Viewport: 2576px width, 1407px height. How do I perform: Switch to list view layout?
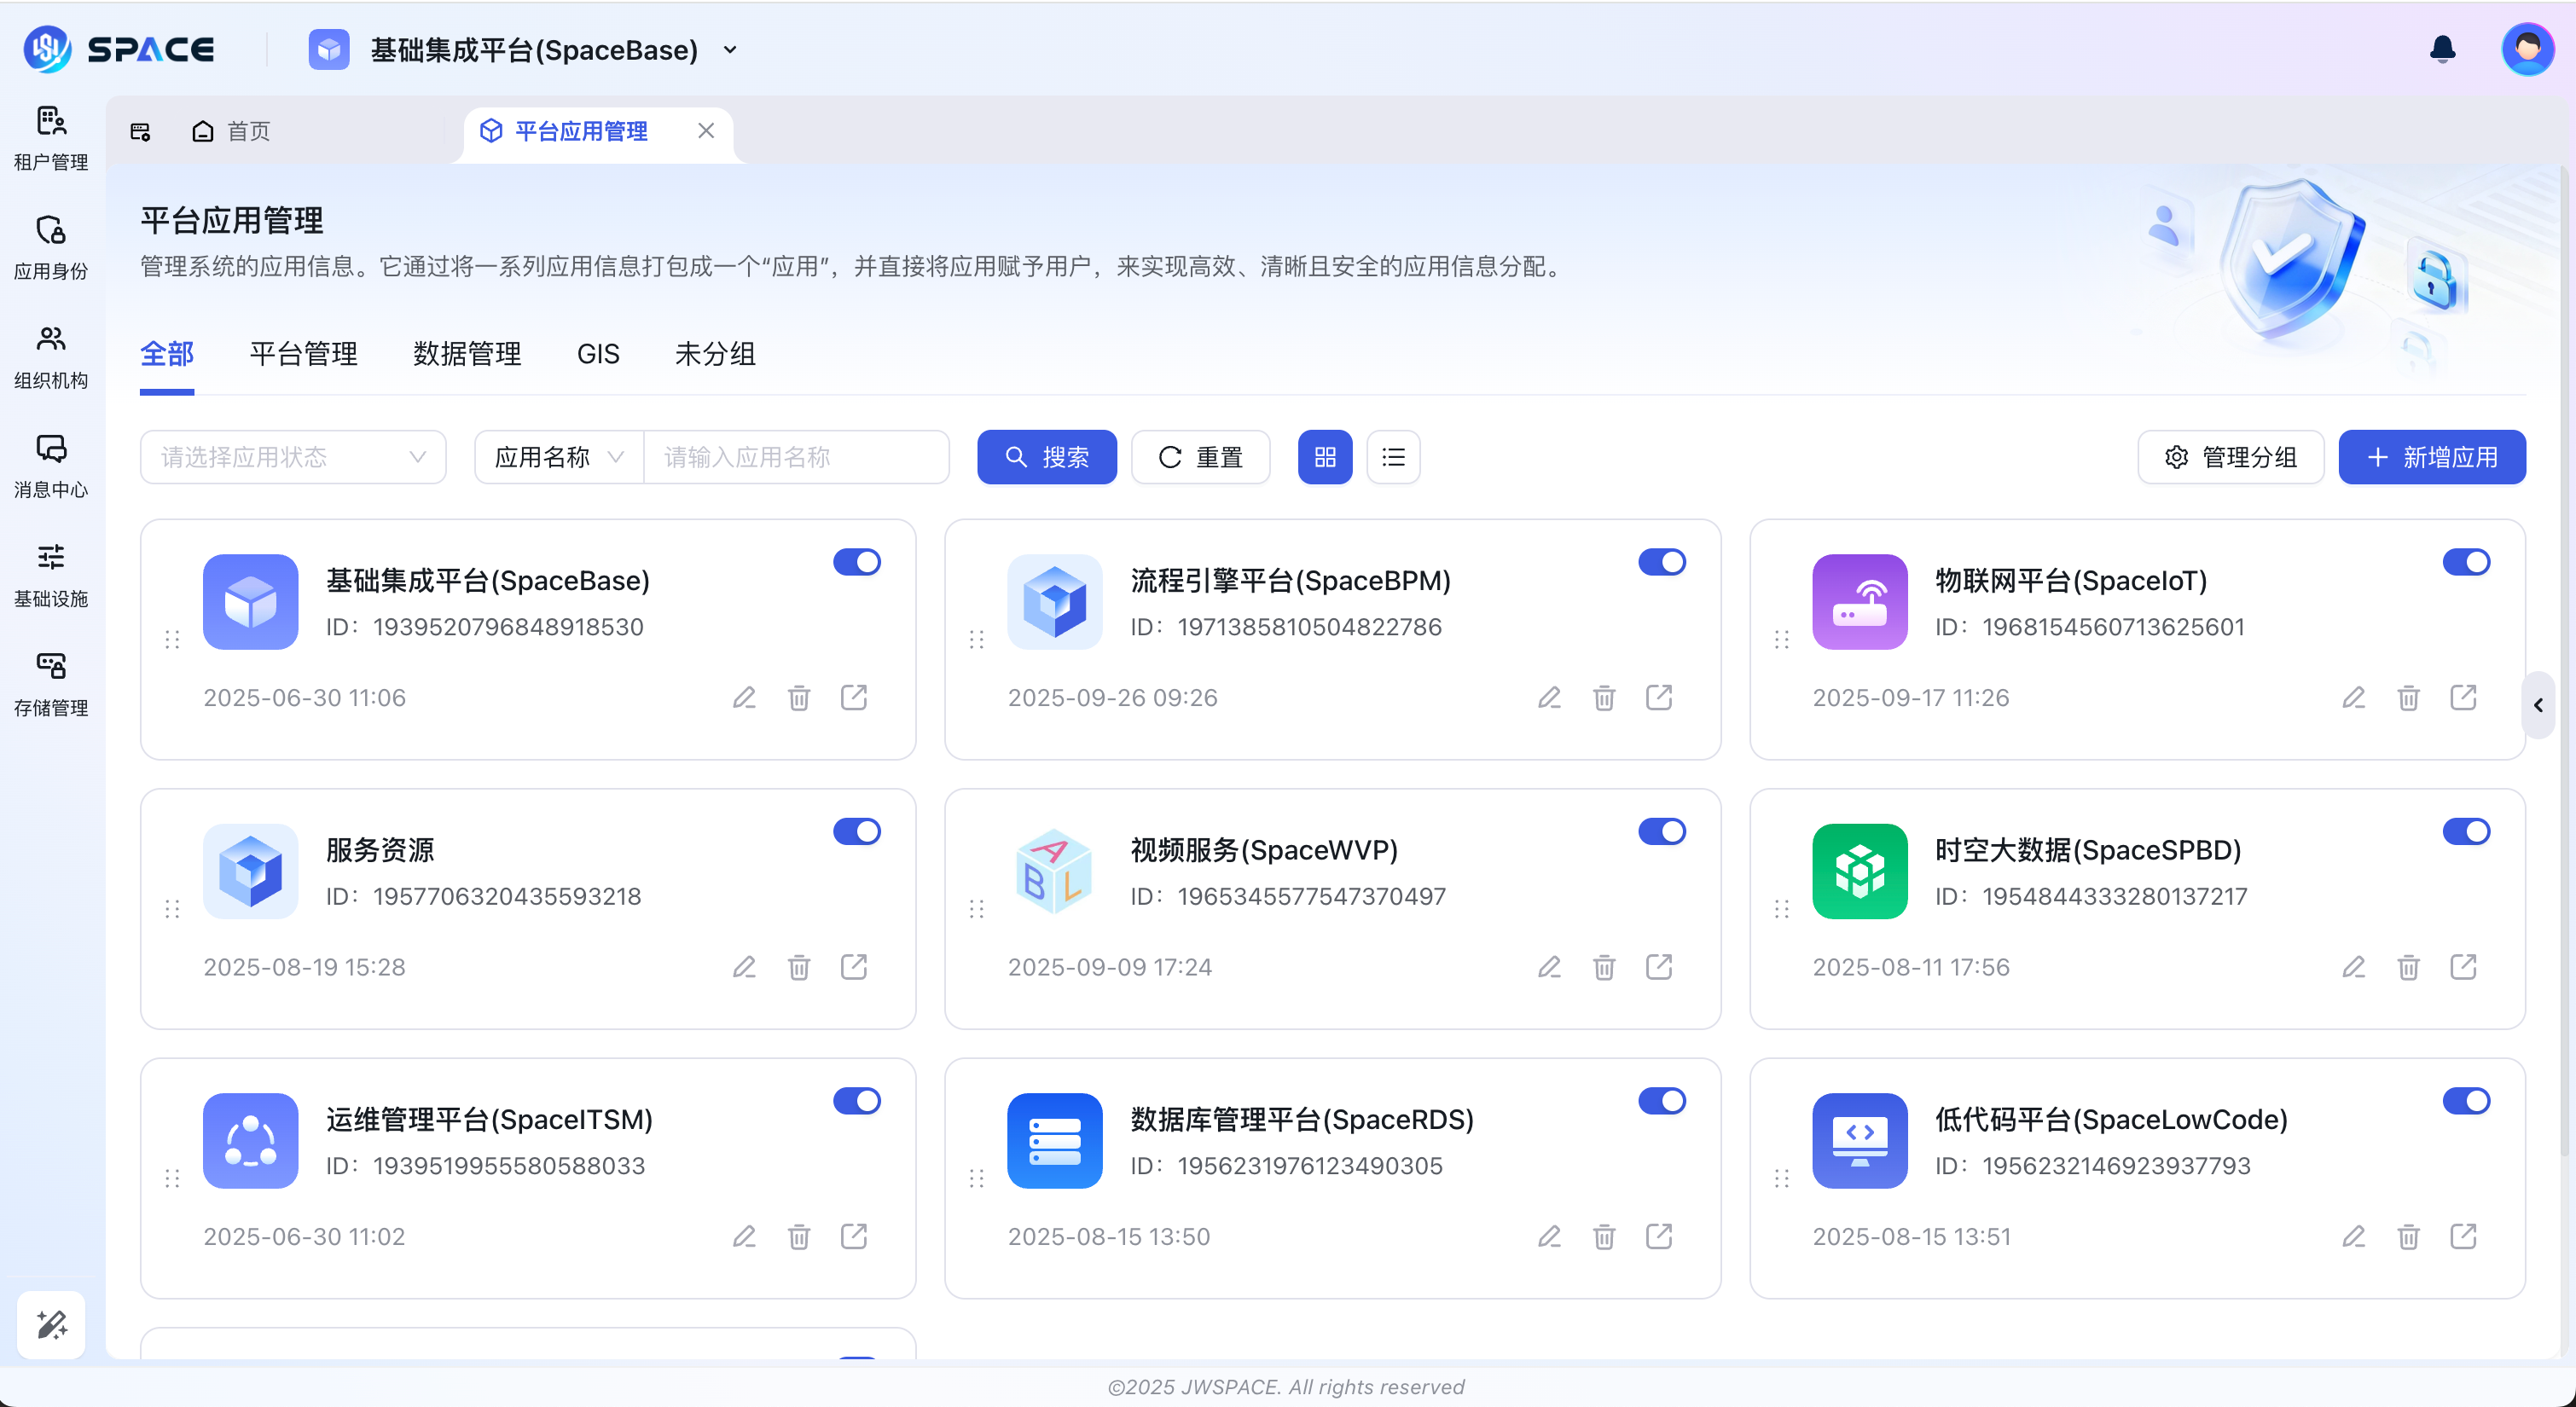[1393, 457]
